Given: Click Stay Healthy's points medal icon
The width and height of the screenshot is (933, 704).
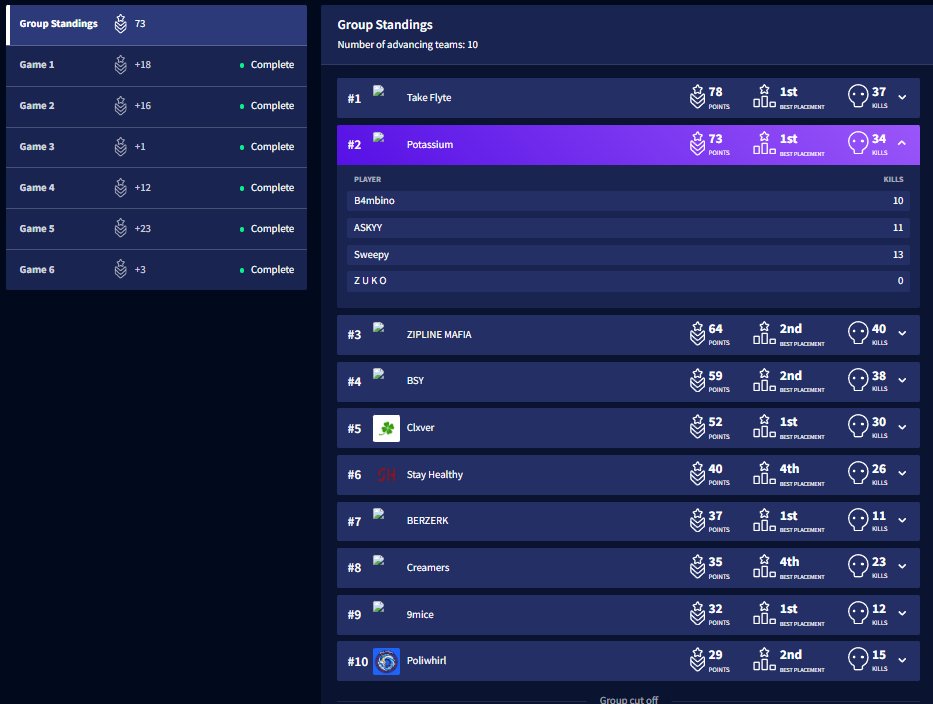Looking at the screenshot, I should [x=697, y=474].
